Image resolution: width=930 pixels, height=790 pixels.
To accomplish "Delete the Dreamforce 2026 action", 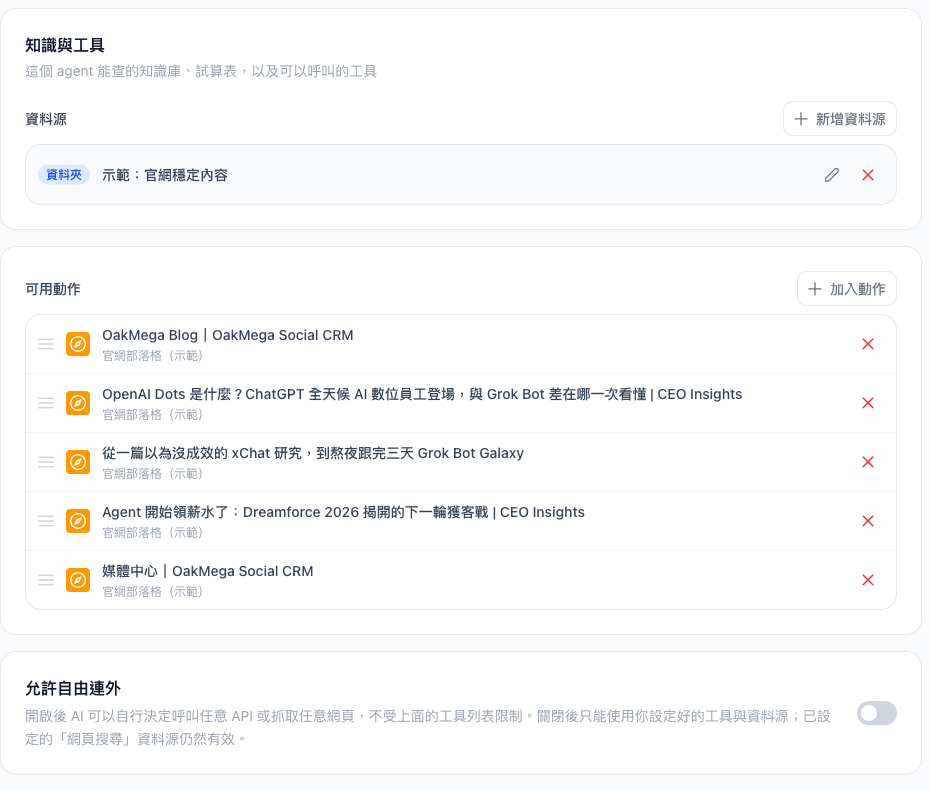I will tap(868, 521).
